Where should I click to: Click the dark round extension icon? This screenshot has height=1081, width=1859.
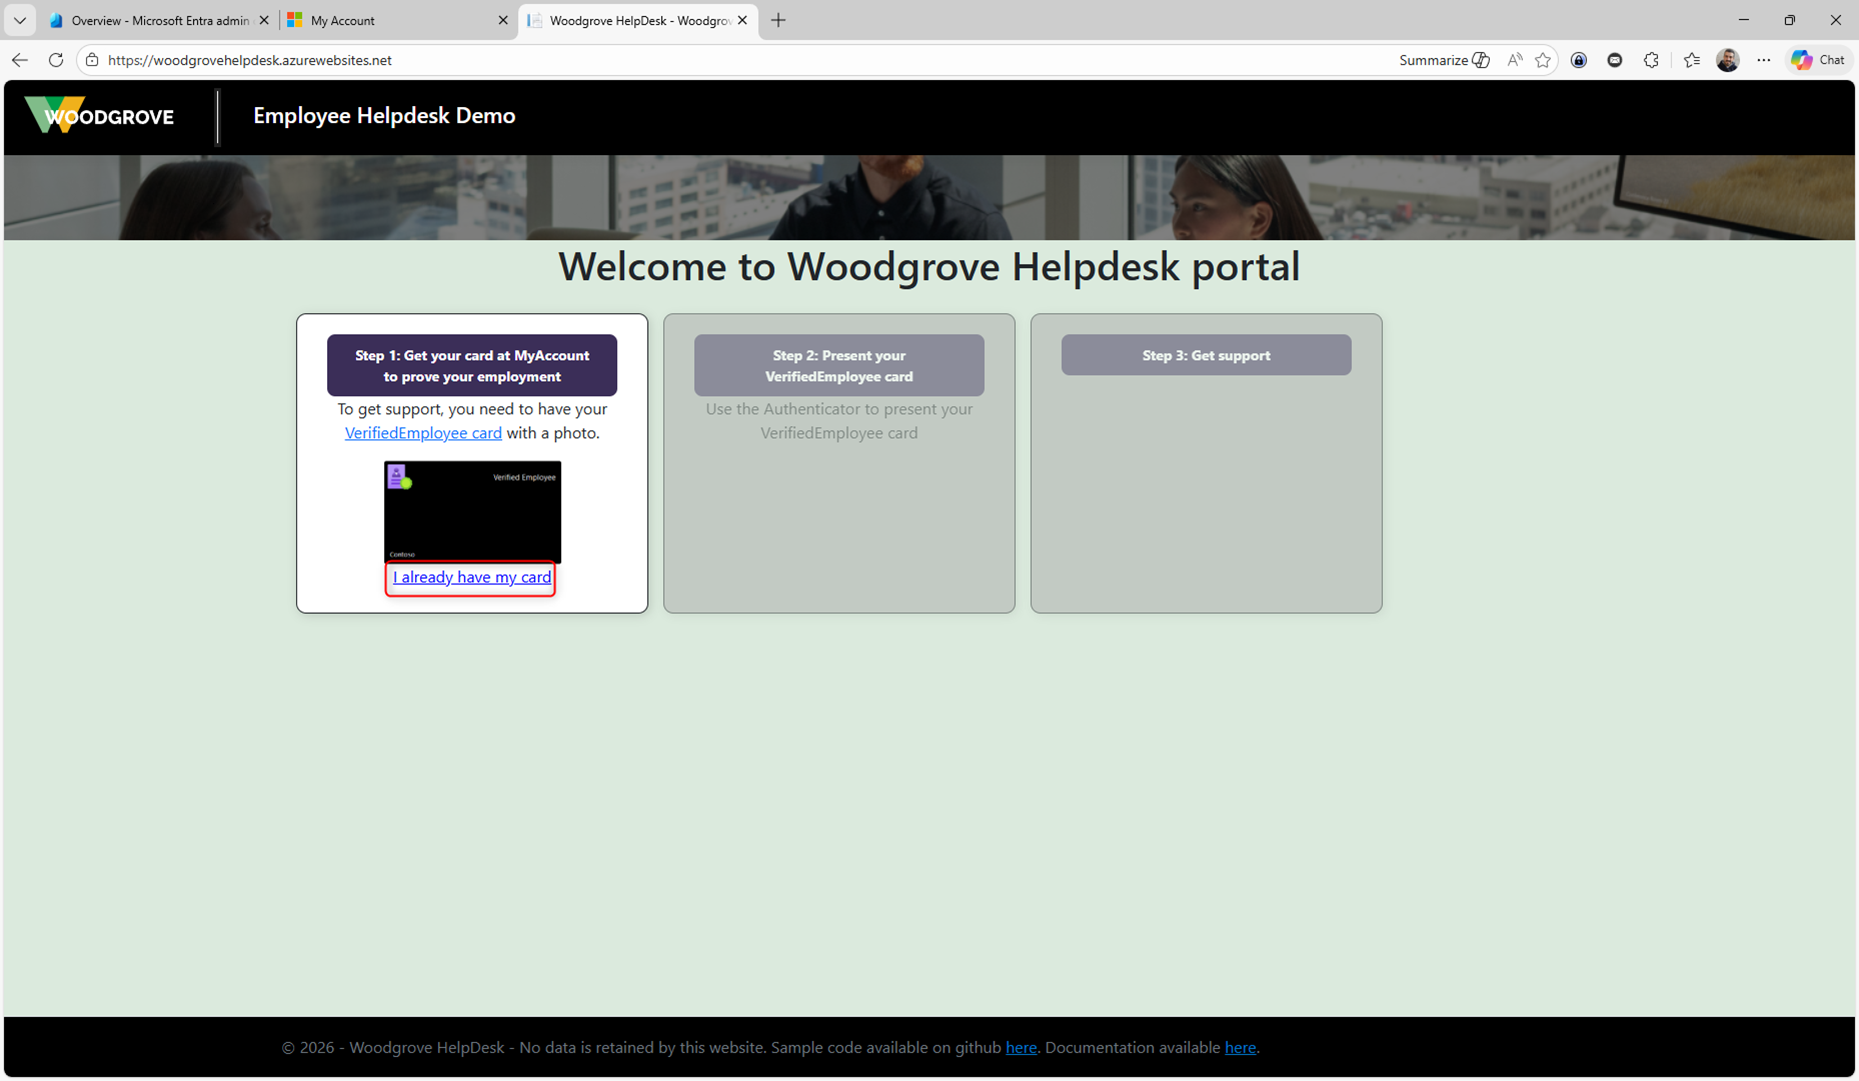point(1615,60)
